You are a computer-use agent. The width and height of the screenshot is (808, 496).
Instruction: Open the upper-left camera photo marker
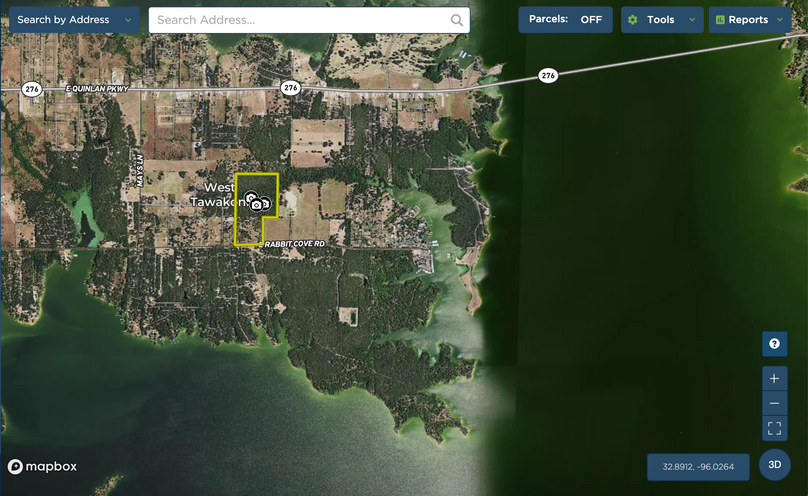tap(250, 198)
